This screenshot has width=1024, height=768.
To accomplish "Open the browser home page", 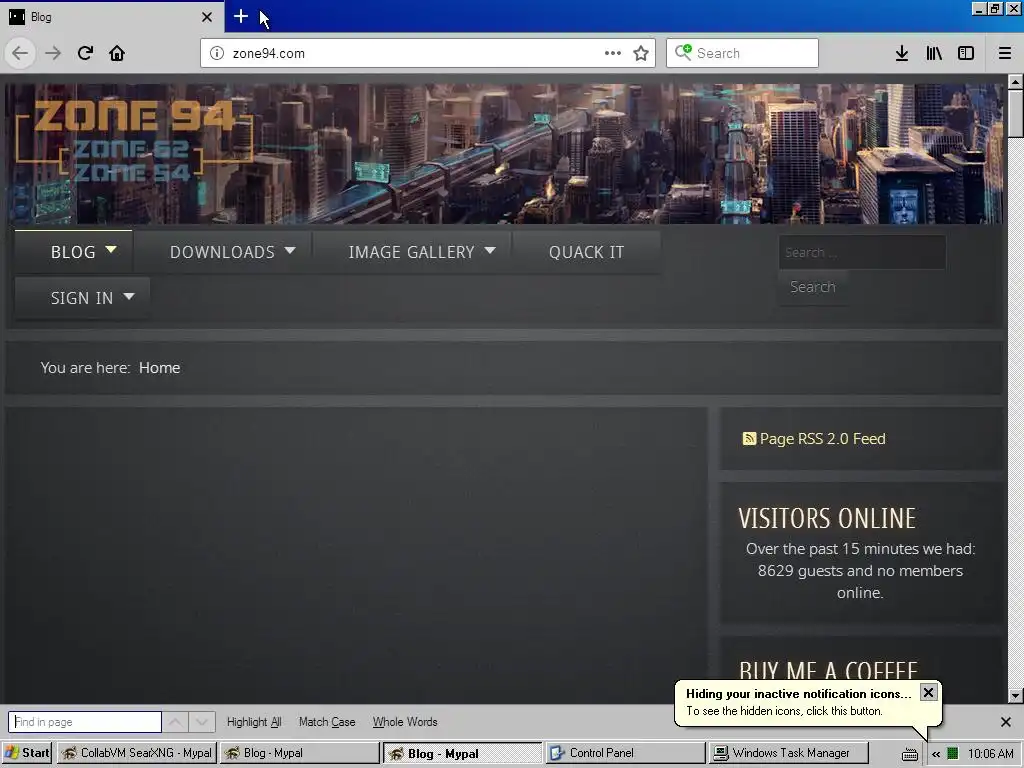I will coord(117,53).
